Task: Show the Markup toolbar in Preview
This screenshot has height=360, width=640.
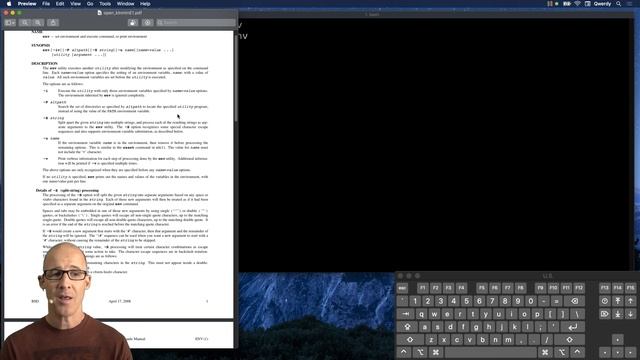Action: (148, 22)
